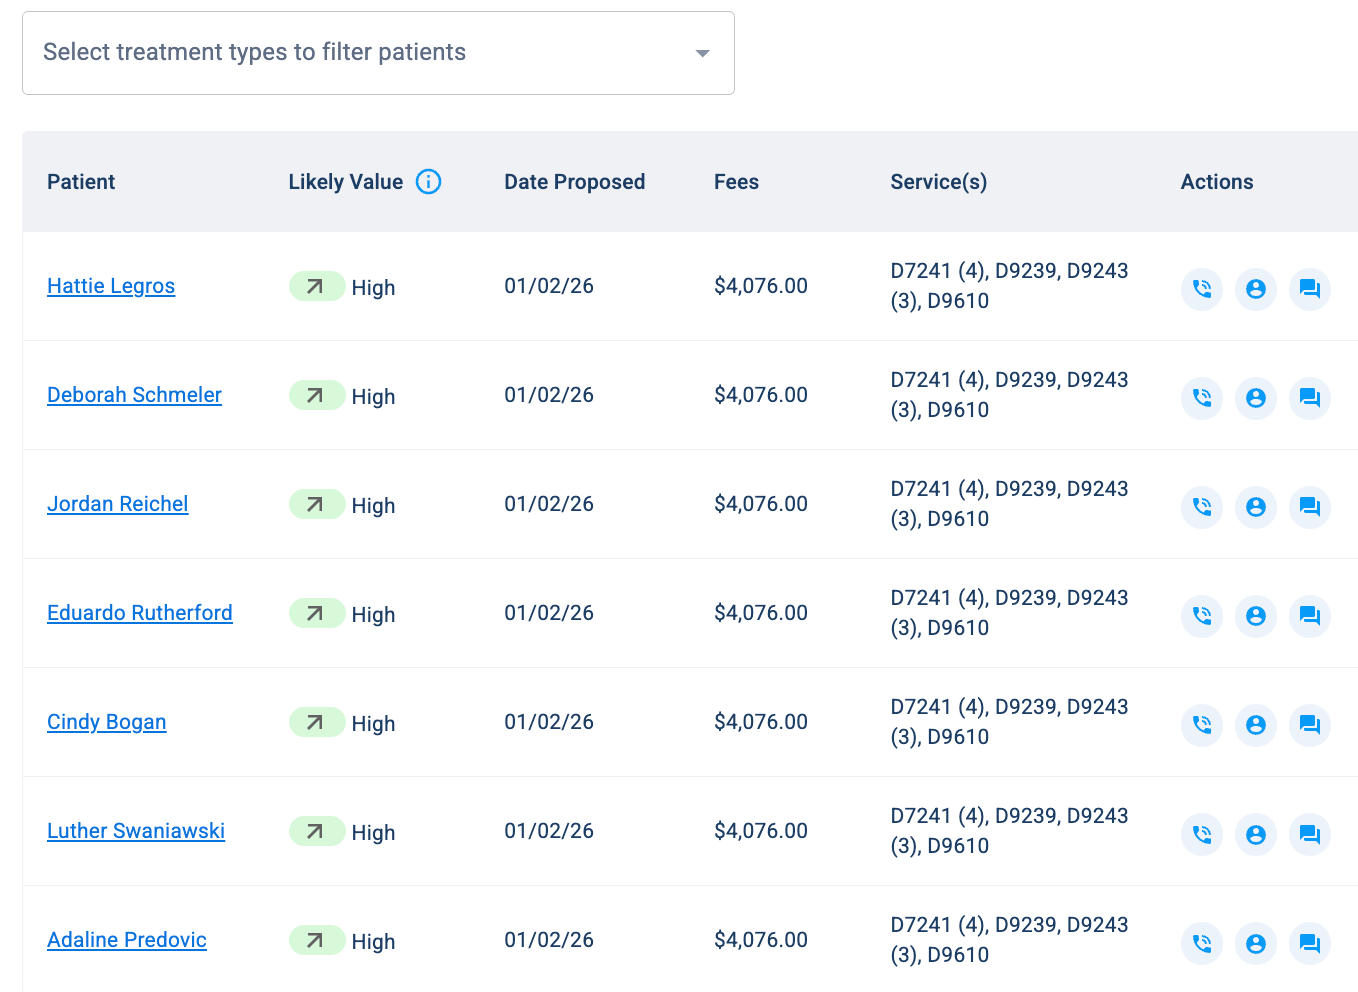Sort by the Date Proposed column header
This screenshot has height=992, width=1358.
tap(574, 182)
